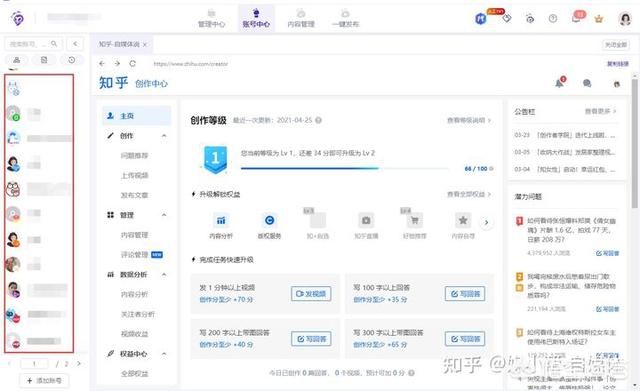This screenshot has width=640, height=391.
Task: Open 全部权益 in sidebar
Action: [134, 374]
